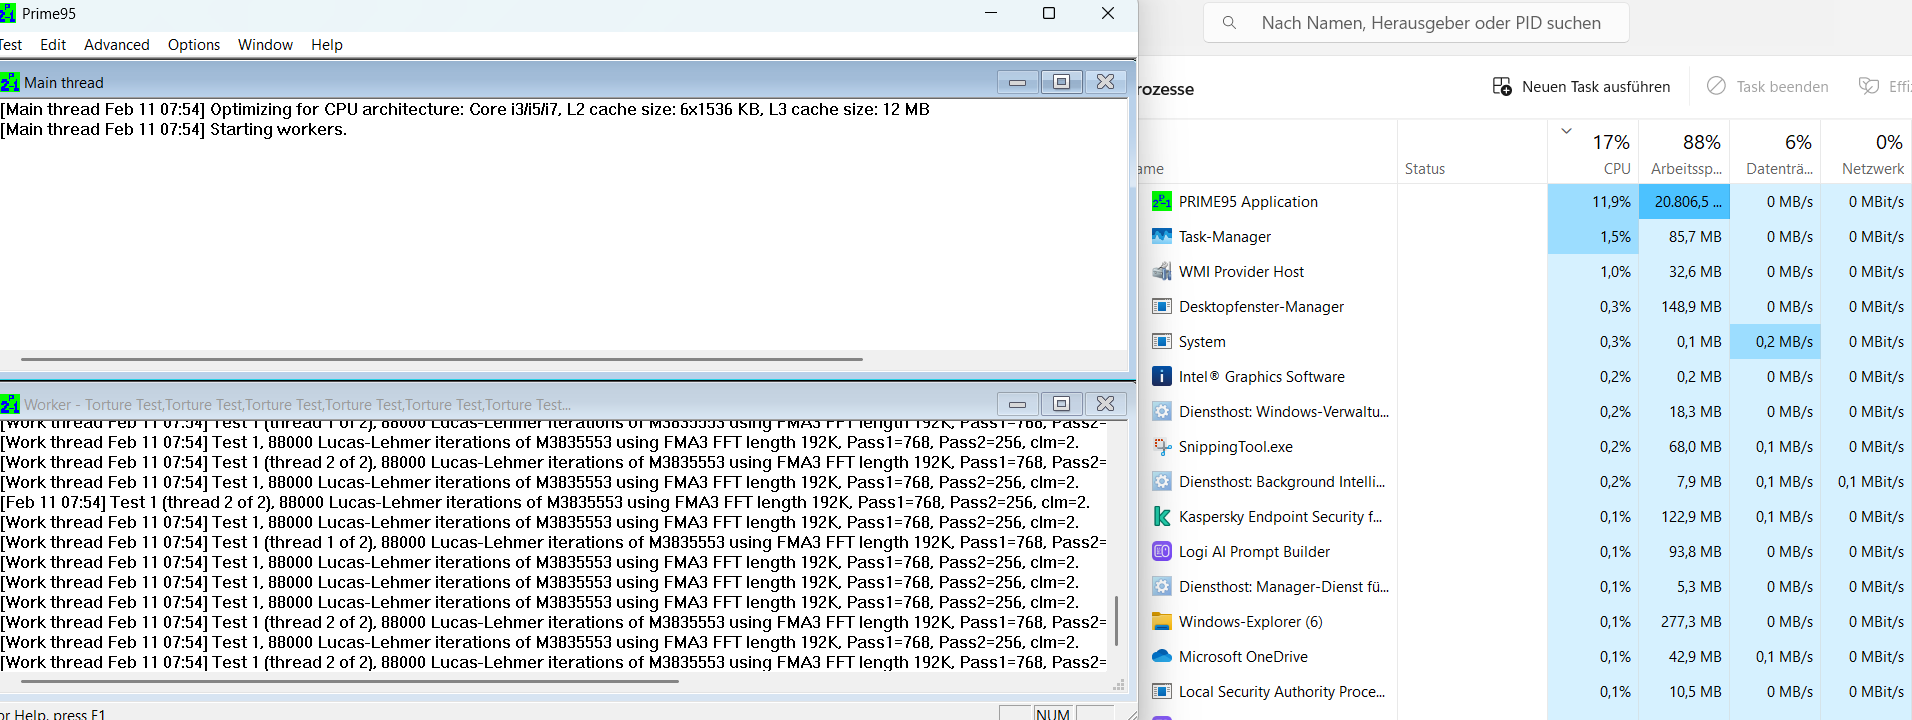
Task: Open the Options menu in Prime95
Action: 194,45
